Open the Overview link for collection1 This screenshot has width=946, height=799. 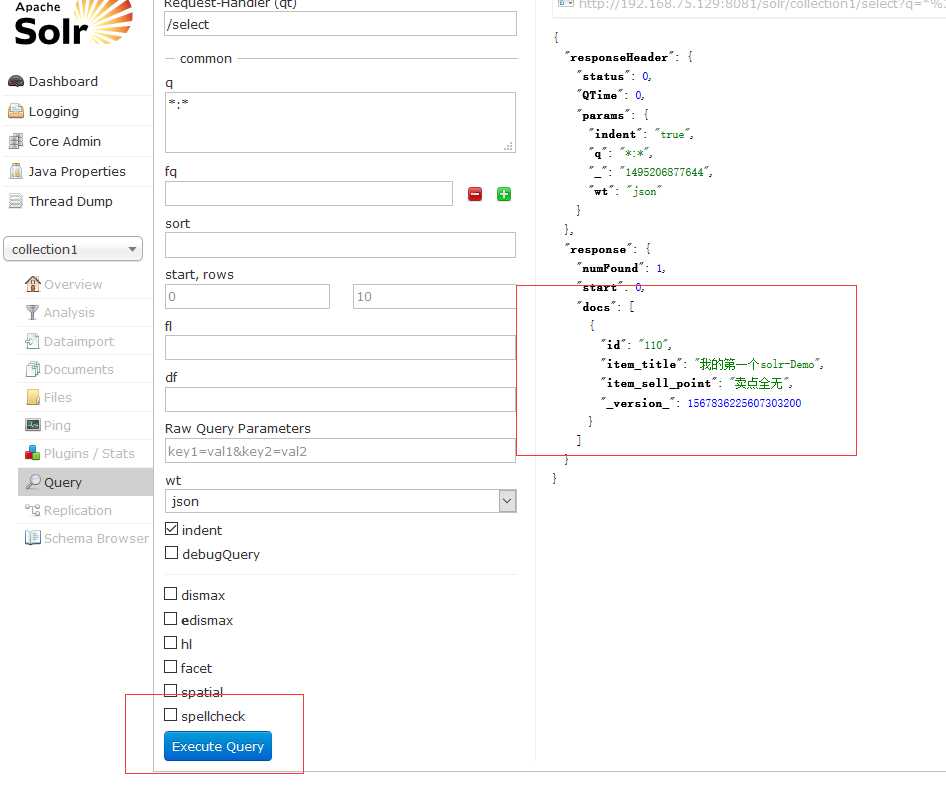(72, 284)
